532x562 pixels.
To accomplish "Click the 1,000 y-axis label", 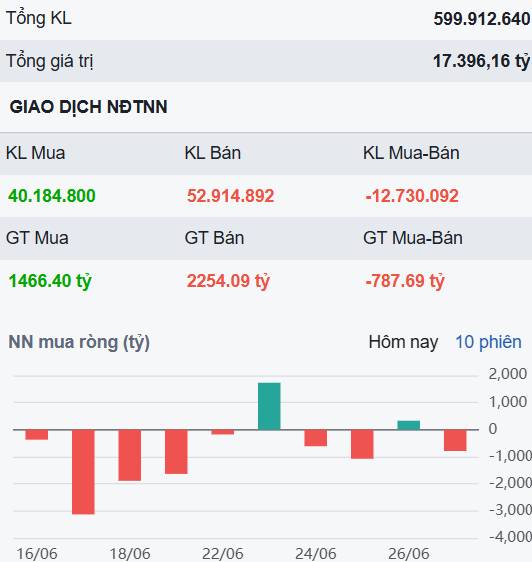I will 508,401.
